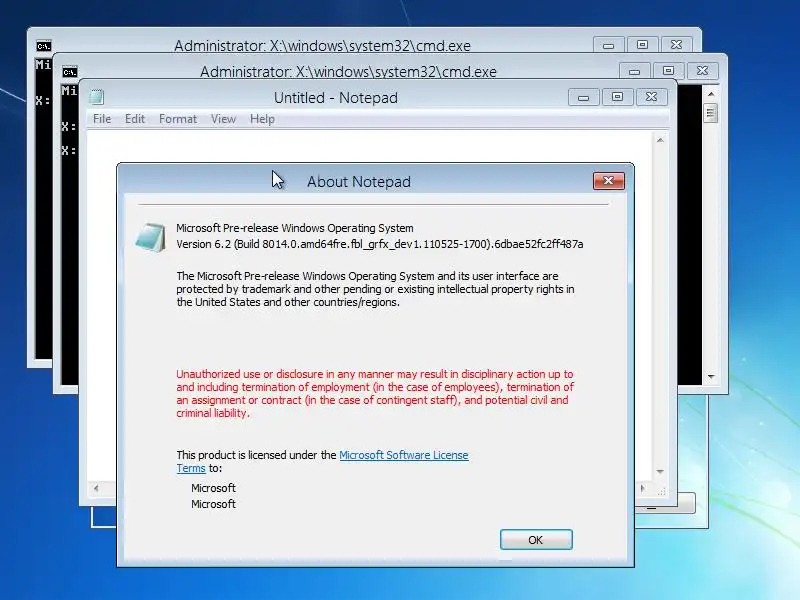The height and width of the screenshot is (600, 800).
Task: Click the front cmd.exe window system icon
Action: [x=70, y=72]
